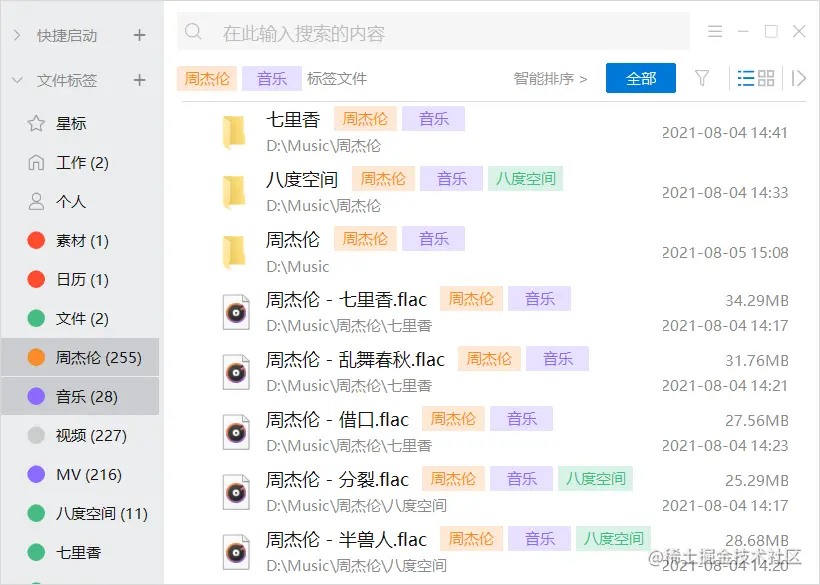Viewport: 820px width, 585px height.
Task: Open the 七里香 folder icon
Action: (x=234, y=132)
